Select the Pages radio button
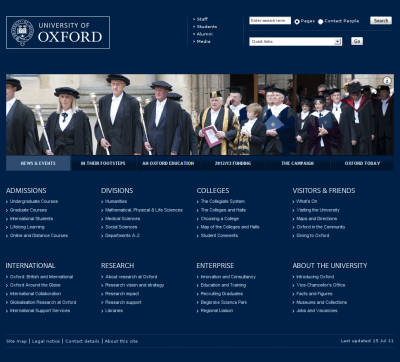This screenshot has height=362, width=400. pos(297,21)
